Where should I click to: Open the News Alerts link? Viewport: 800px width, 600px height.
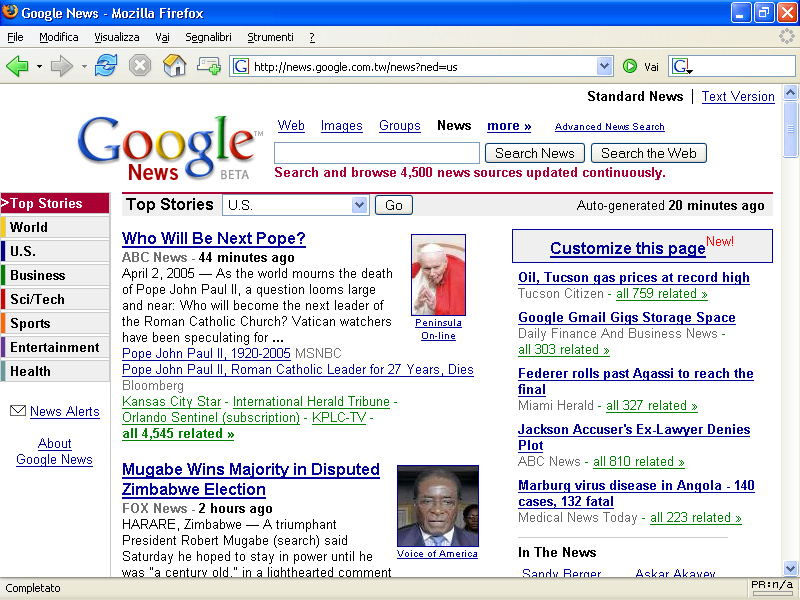[x=65, y=411]
